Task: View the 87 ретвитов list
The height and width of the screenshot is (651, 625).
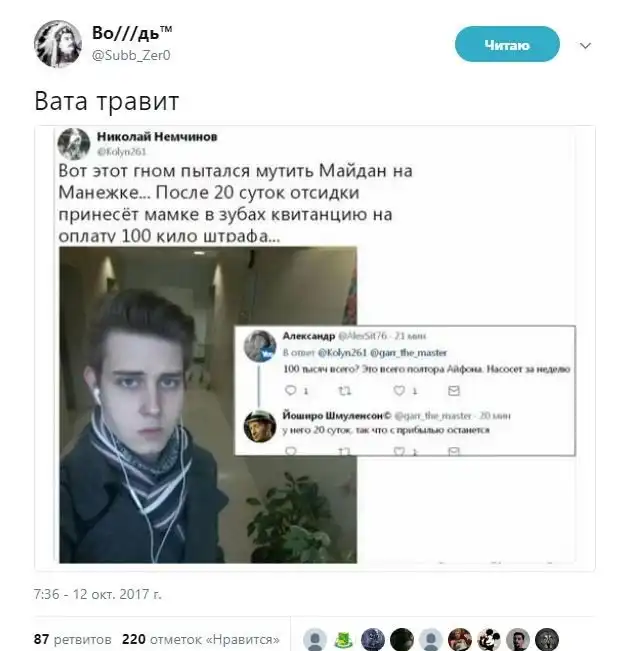Action: 73,639
